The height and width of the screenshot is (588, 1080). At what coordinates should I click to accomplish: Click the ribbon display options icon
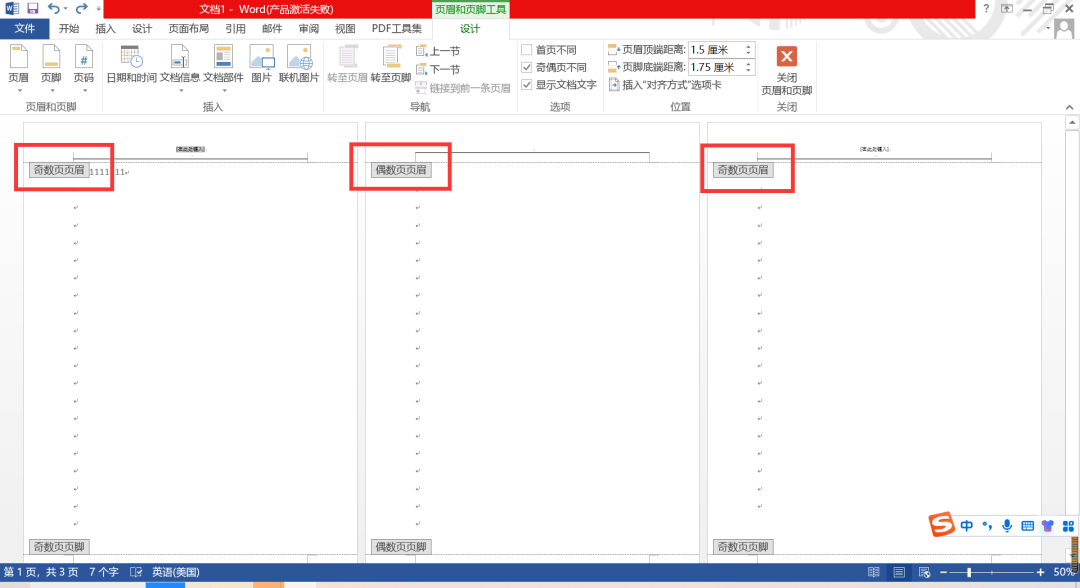coord(1007,9)
